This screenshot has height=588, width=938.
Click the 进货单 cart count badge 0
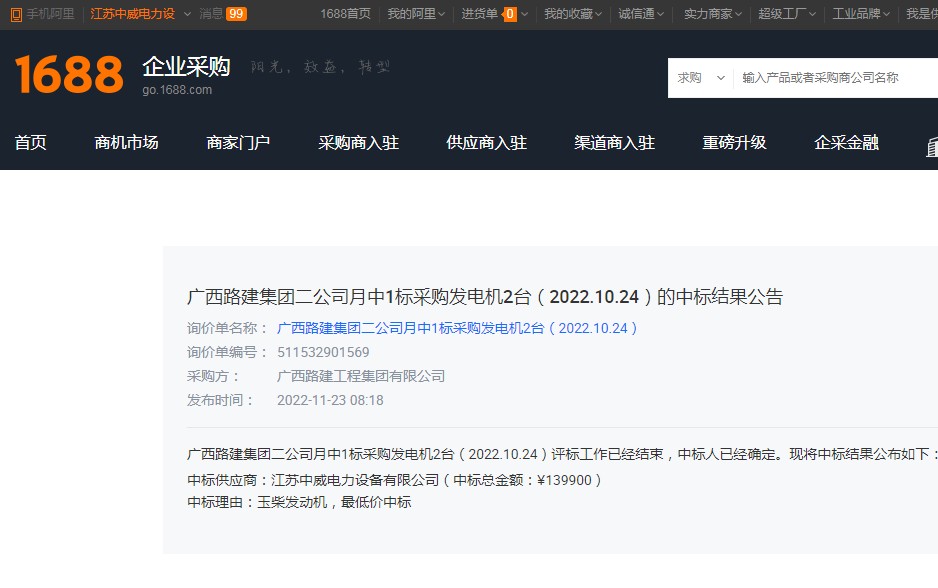point(510,14)
